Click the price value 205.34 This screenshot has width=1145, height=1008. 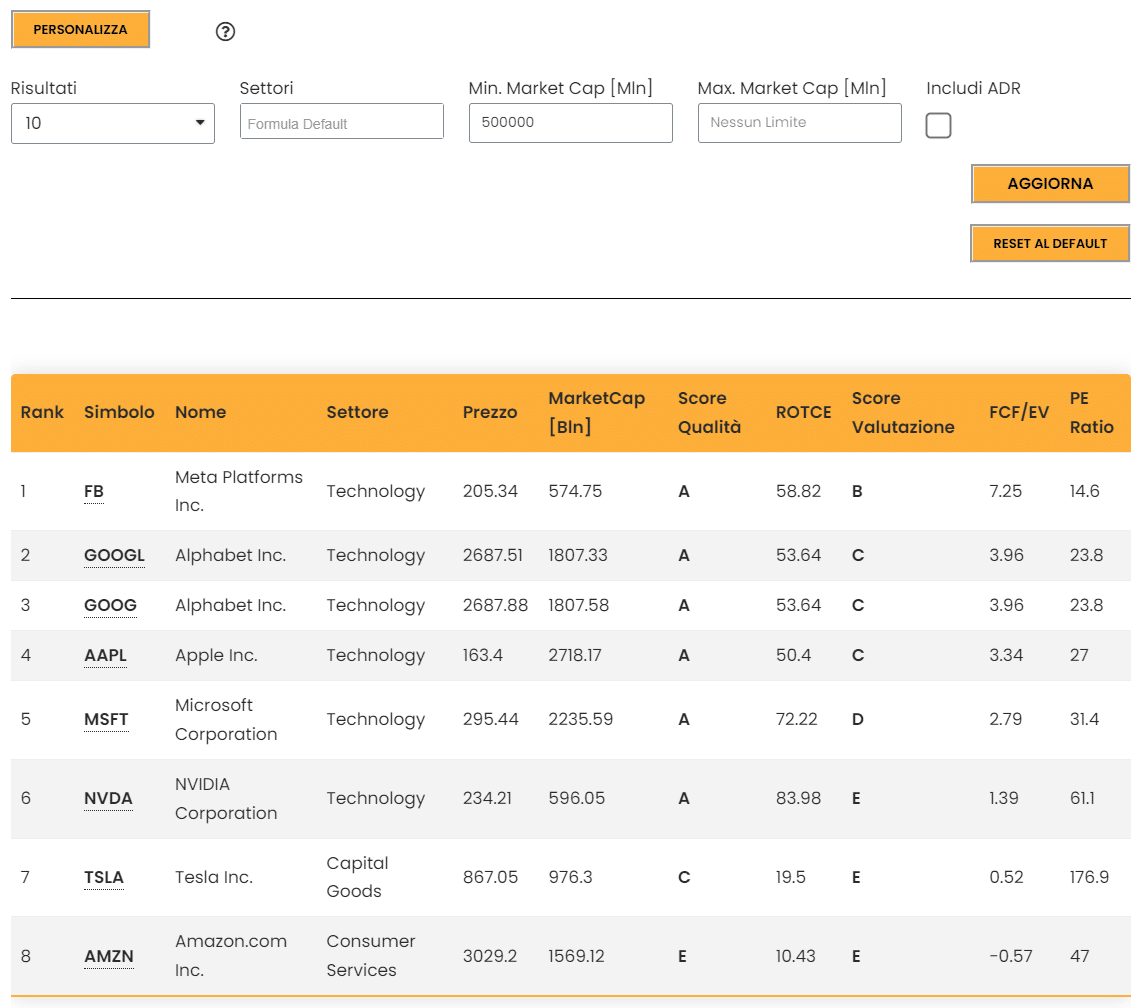[490, 491]
